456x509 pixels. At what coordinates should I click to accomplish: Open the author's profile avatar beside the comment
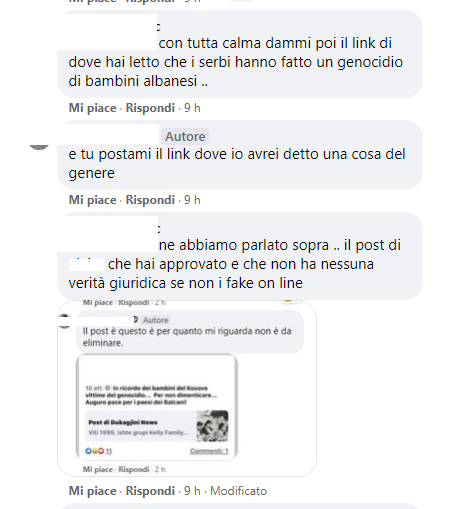39,147
